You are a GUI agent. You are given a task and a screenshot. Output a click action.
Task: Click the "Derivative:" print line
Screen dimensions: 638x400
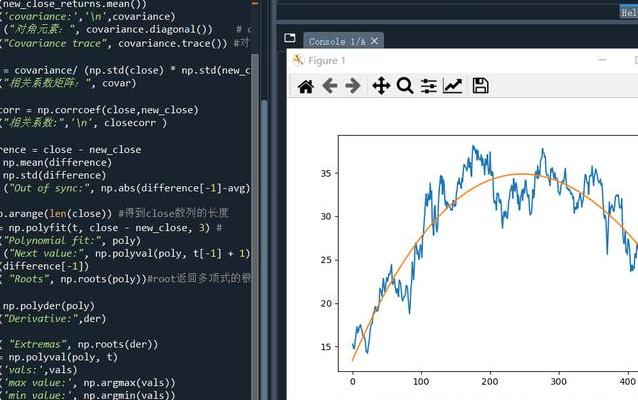pyautogui.click(x=53, y=318)
